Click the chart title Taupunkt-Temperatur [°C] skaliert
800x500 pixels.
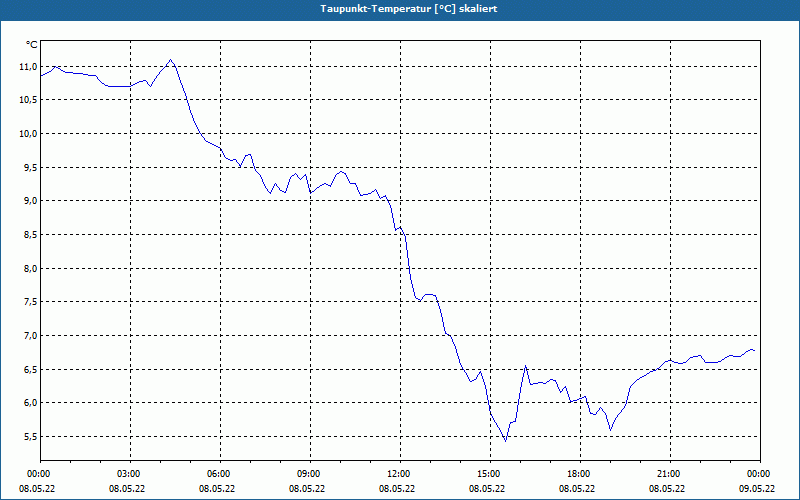click(409, 9)
